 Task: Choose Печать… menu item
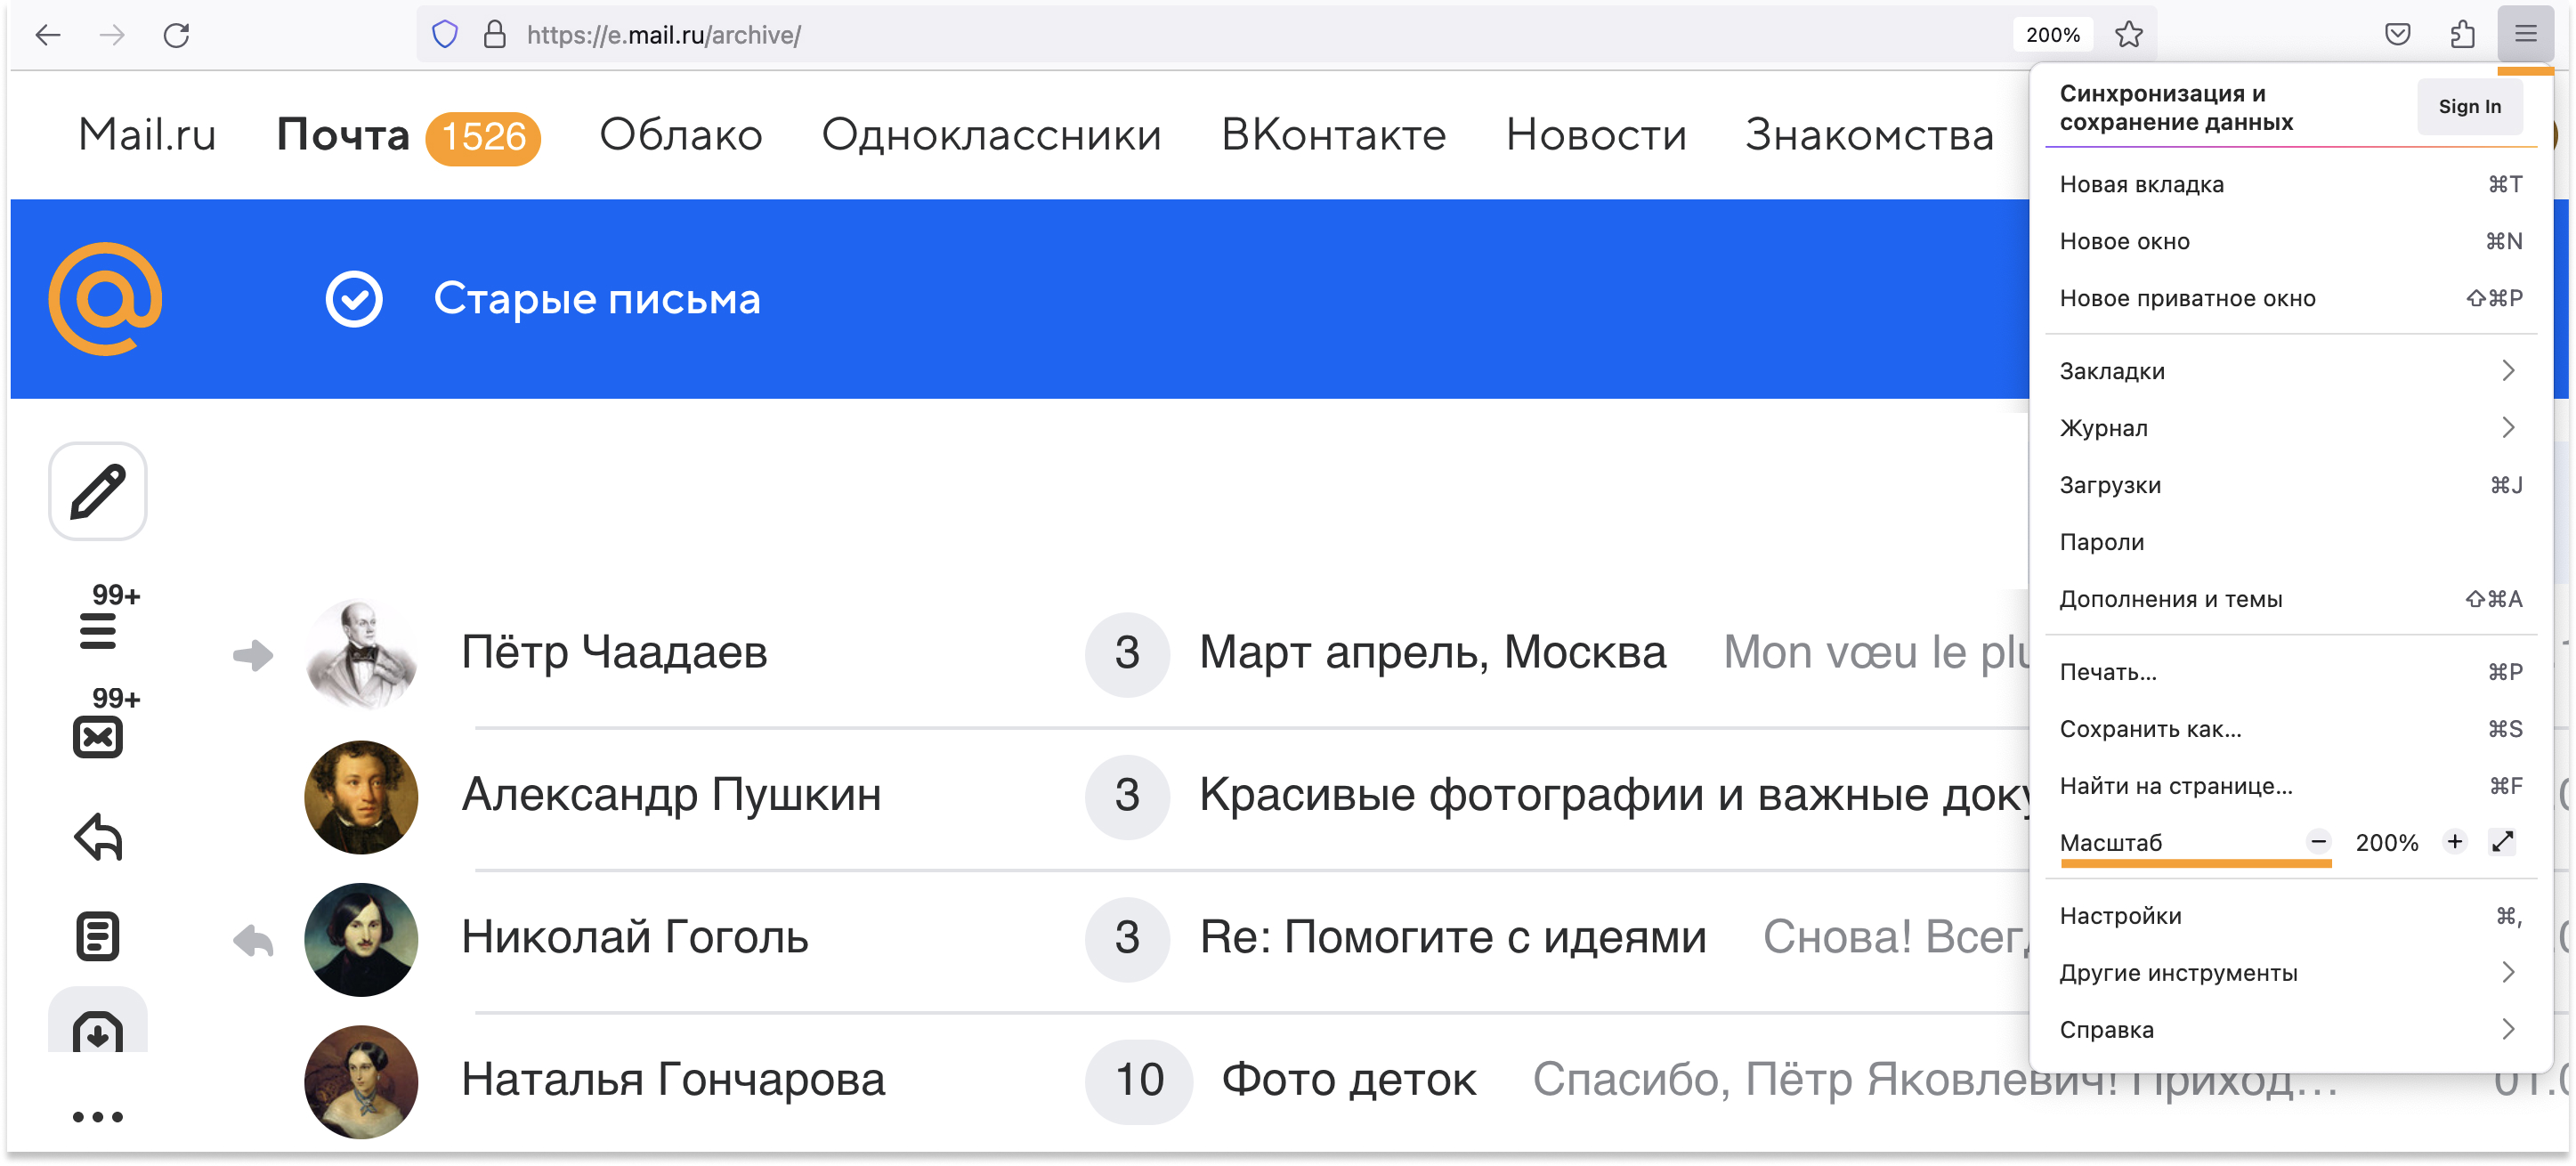pos(2290,672)
